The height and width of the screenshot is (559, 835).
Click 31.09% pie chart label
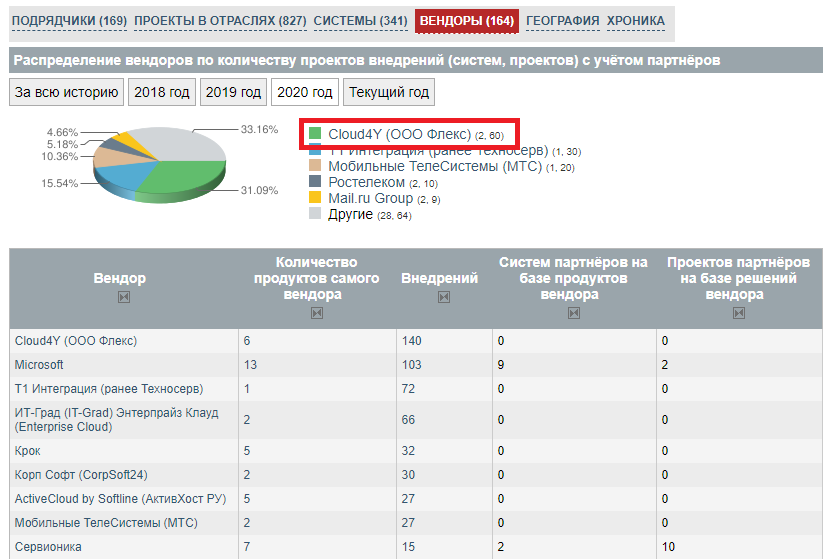pos(259,190)
